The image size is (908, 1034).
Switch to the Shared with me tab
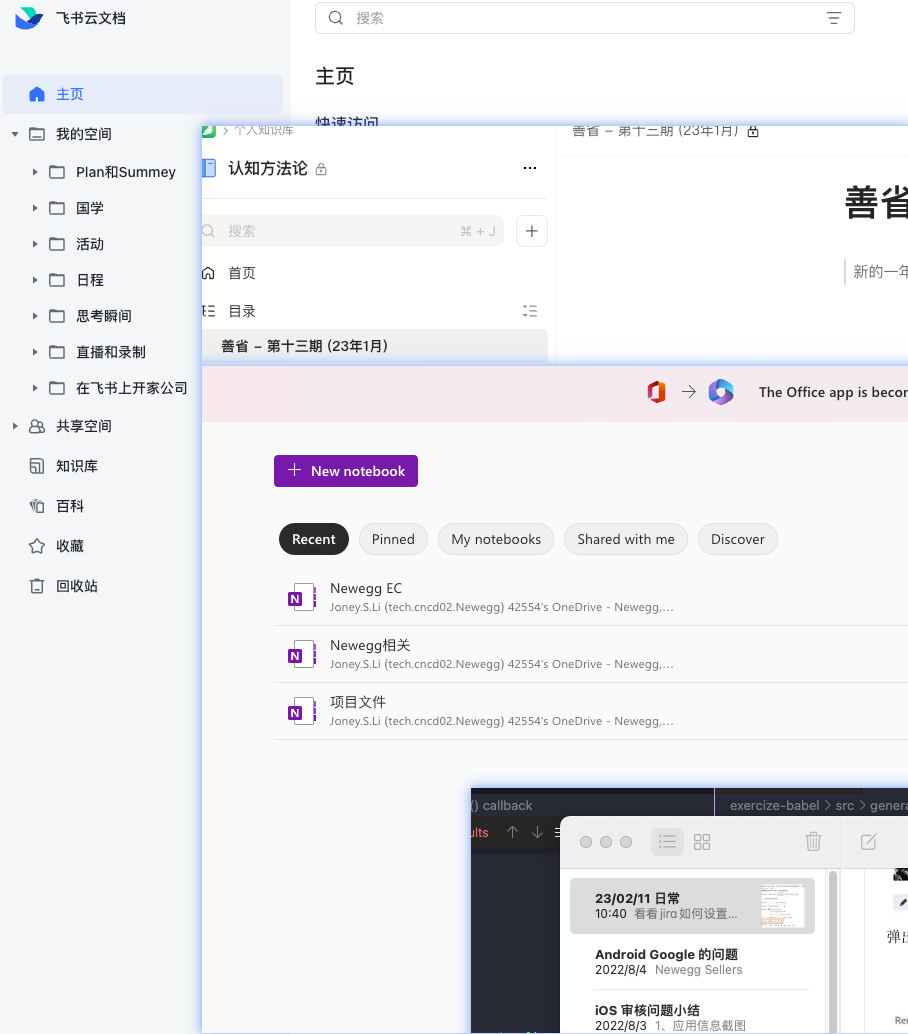pyautogui.click(x=626, y=539)
